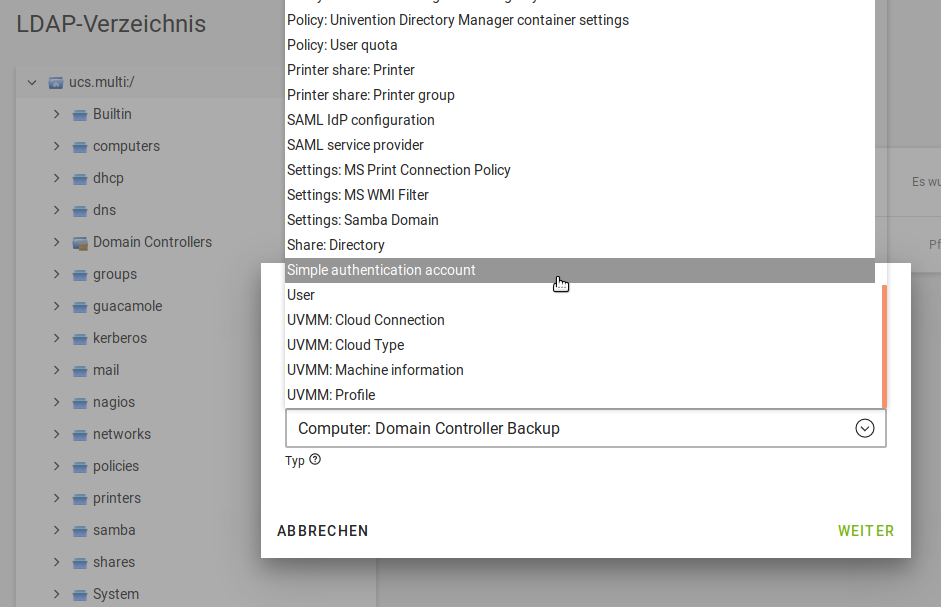This screenshot has width=941, height=607.
Task: Expand the shares tree node
Action: pos(56,563)
